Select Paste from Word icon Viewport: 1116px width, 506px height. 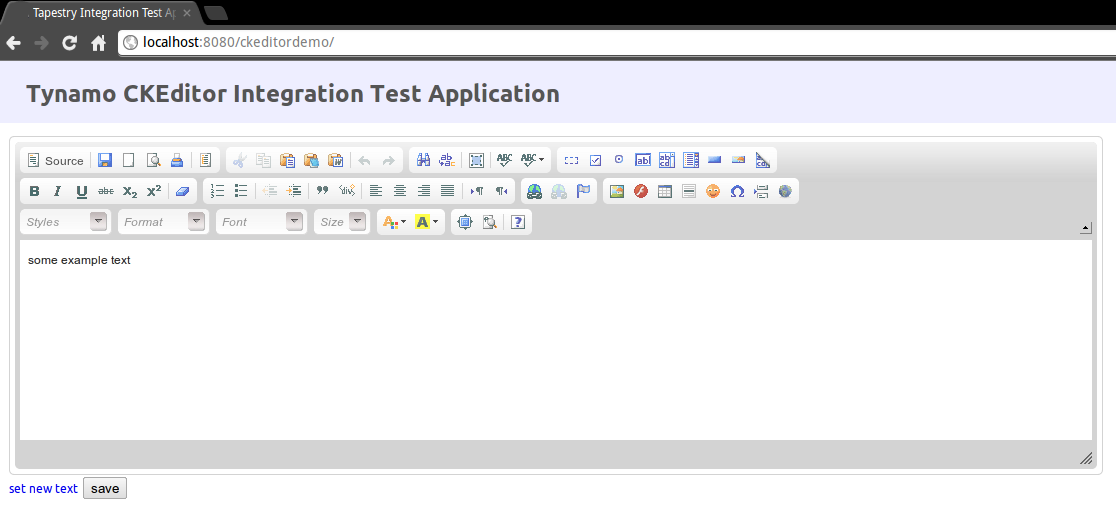pos(335,161)
